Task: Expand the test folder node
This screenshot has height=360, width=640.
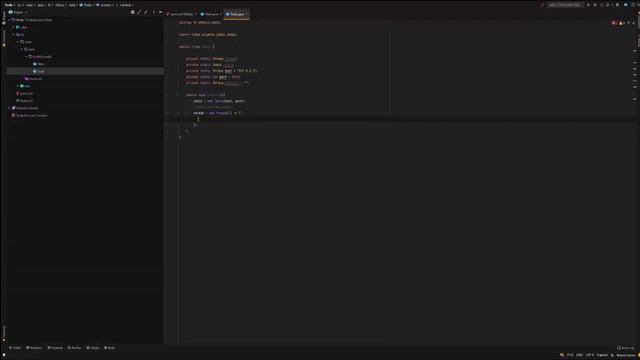Action: [18, 86]
